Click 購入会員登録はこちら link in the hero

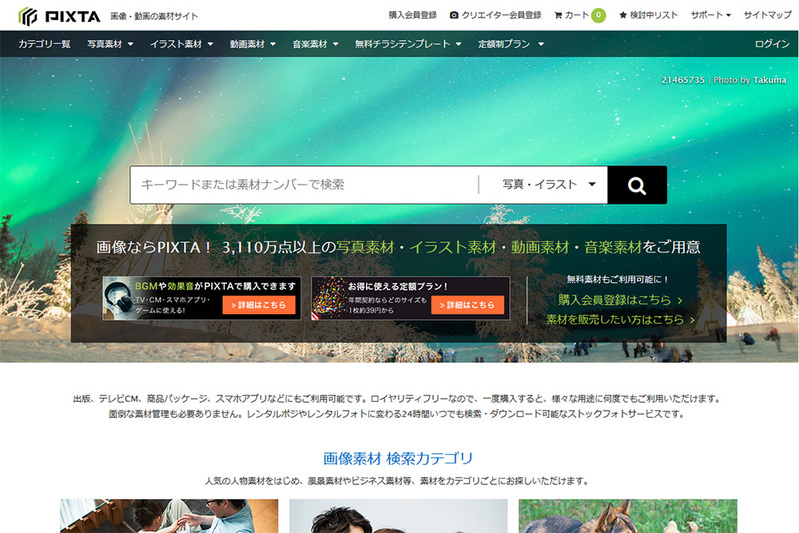[620, 299]
